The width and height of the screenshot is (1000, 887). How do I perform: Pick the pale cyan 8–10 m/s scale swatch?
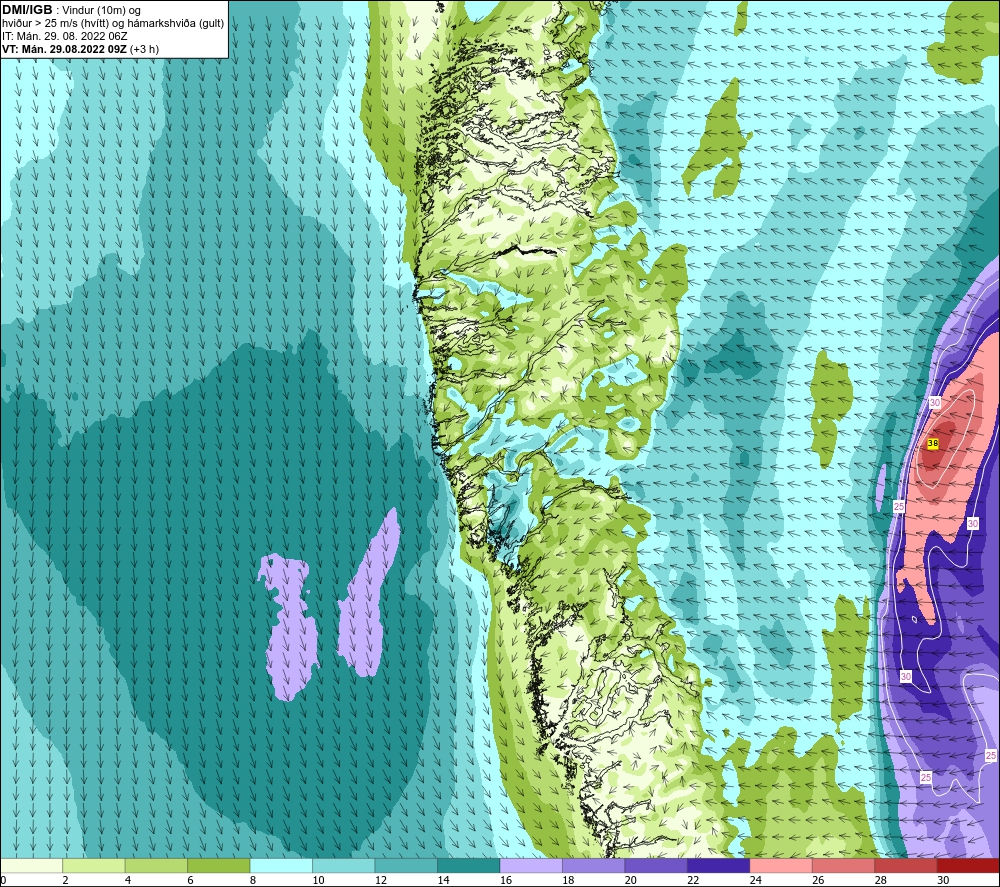(x=281, y=866)
